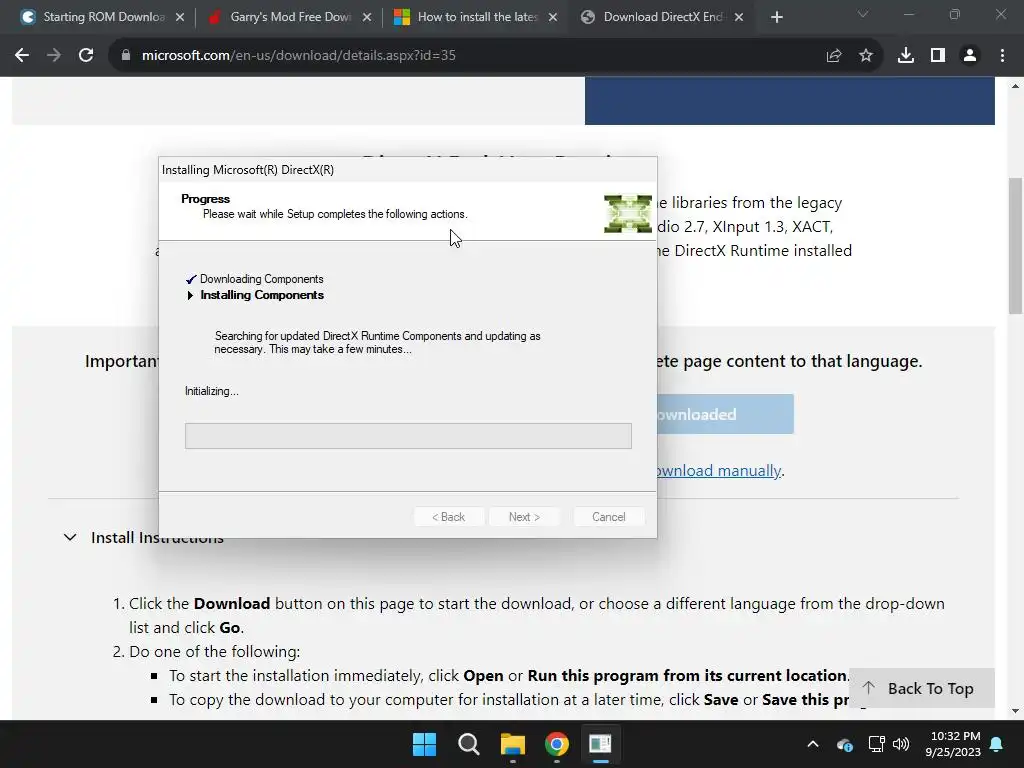The image size is (1024, 768).
Task: Bookmark this page with star icon
Action: tap(866, 56)
